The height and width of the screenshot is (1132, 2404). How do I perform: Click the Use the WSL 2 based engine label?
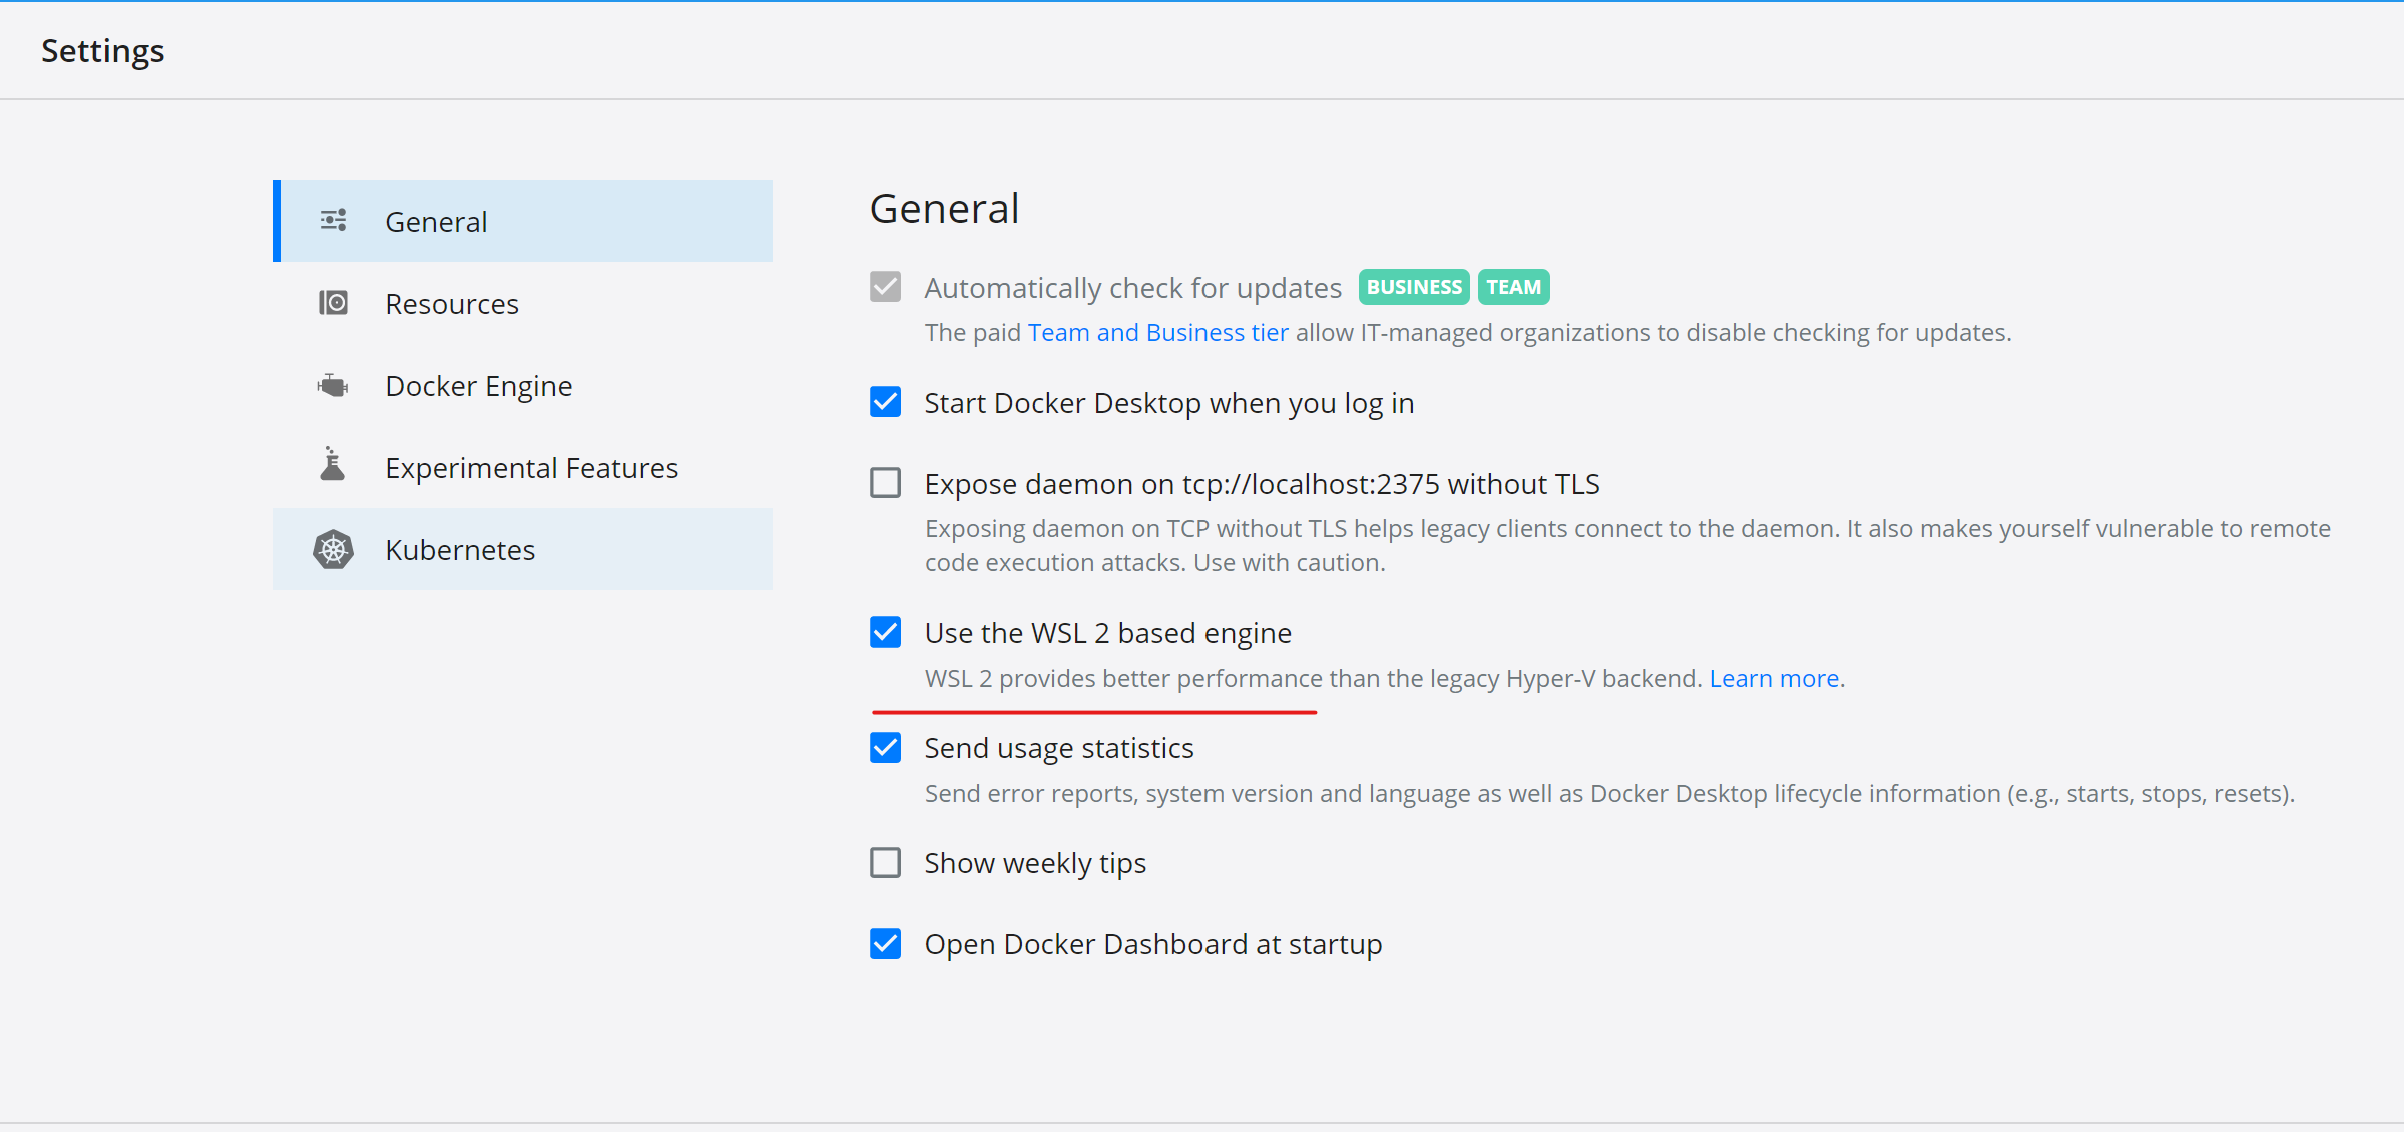pyautogui.click(x=1108, y=633)
